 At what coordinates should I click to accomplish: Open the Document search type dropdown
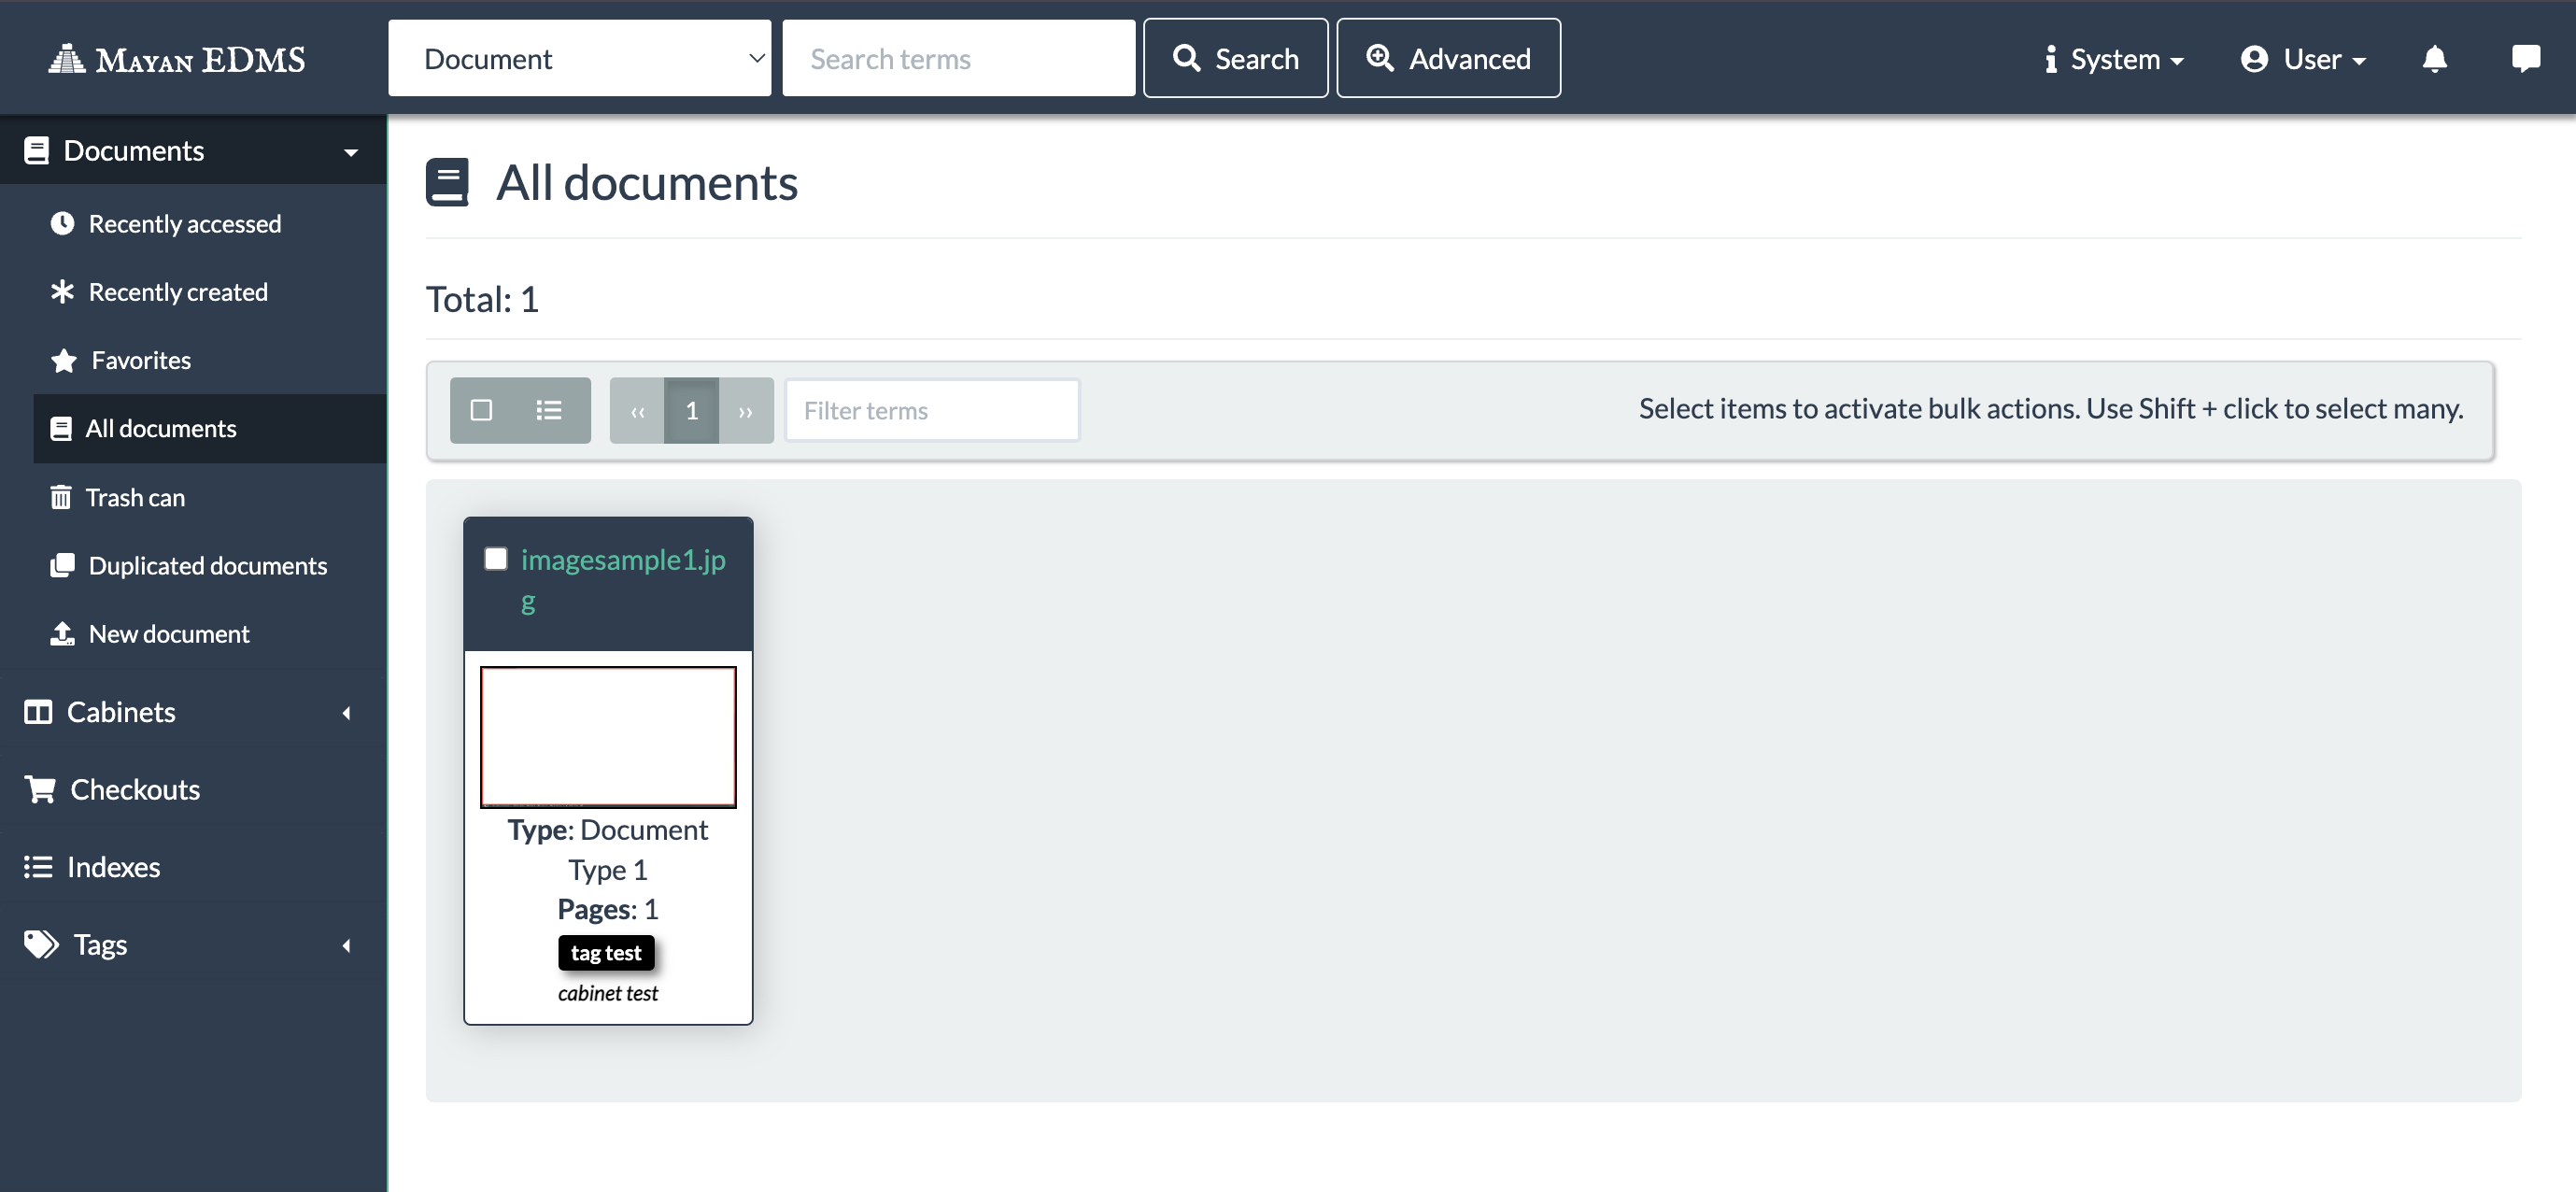point(579,59)
